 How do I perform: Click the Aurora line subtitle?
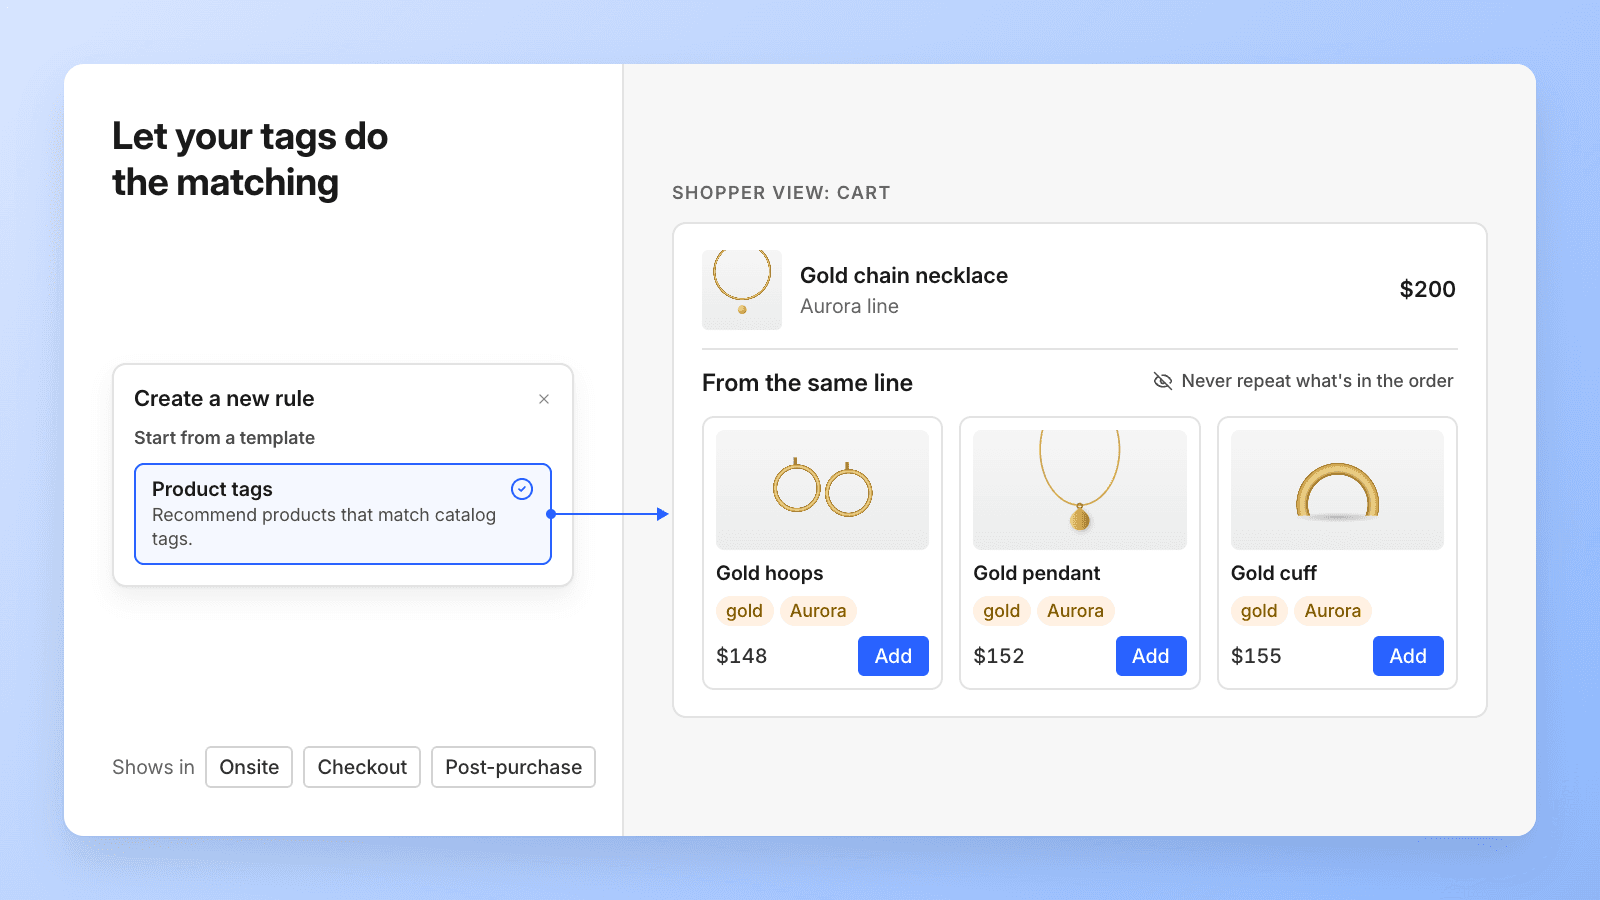(849, 306)
